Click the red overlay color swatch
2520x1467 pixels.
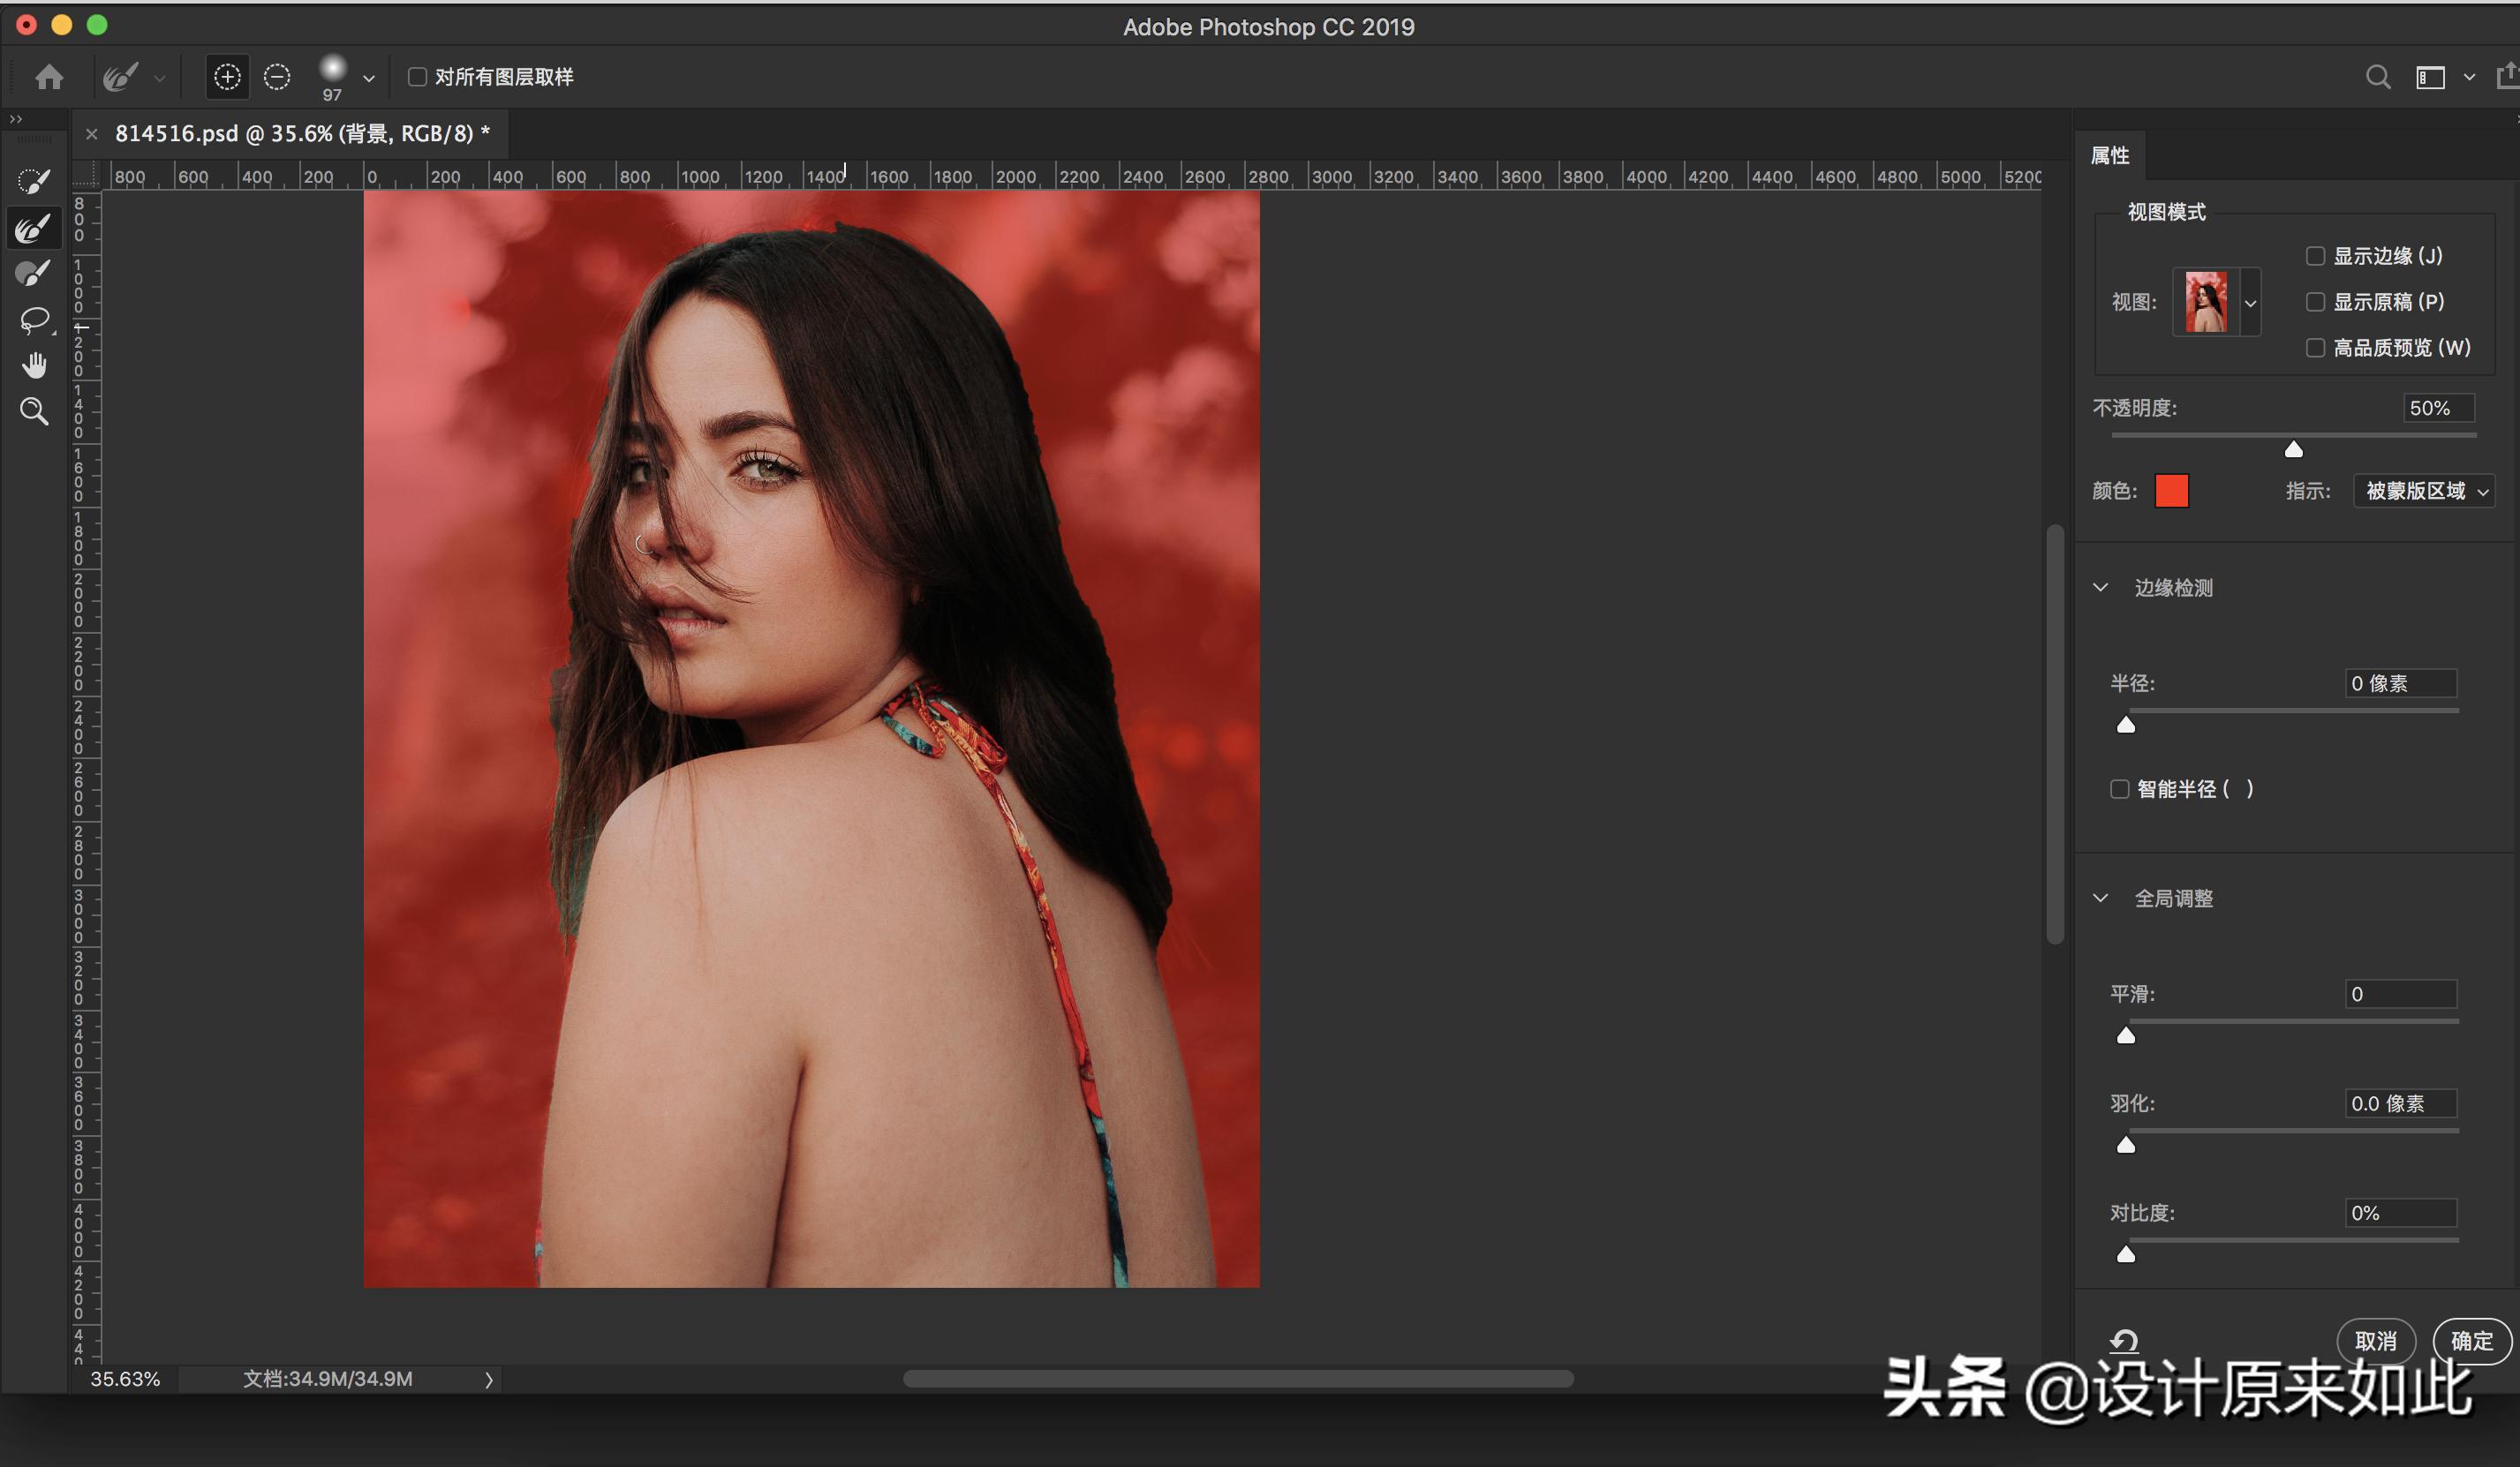point(2171,491)
